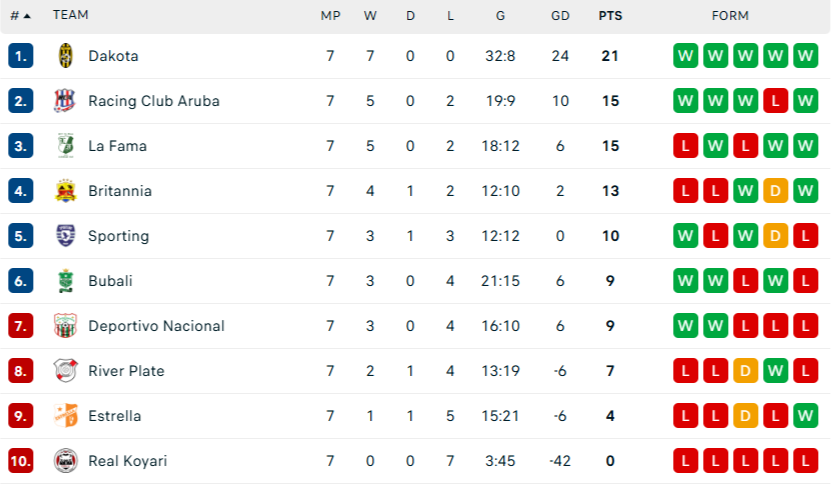This screenshot has width=838, height=492.
Task: Click Britannia's orange draw form badge
Action: 775,191
